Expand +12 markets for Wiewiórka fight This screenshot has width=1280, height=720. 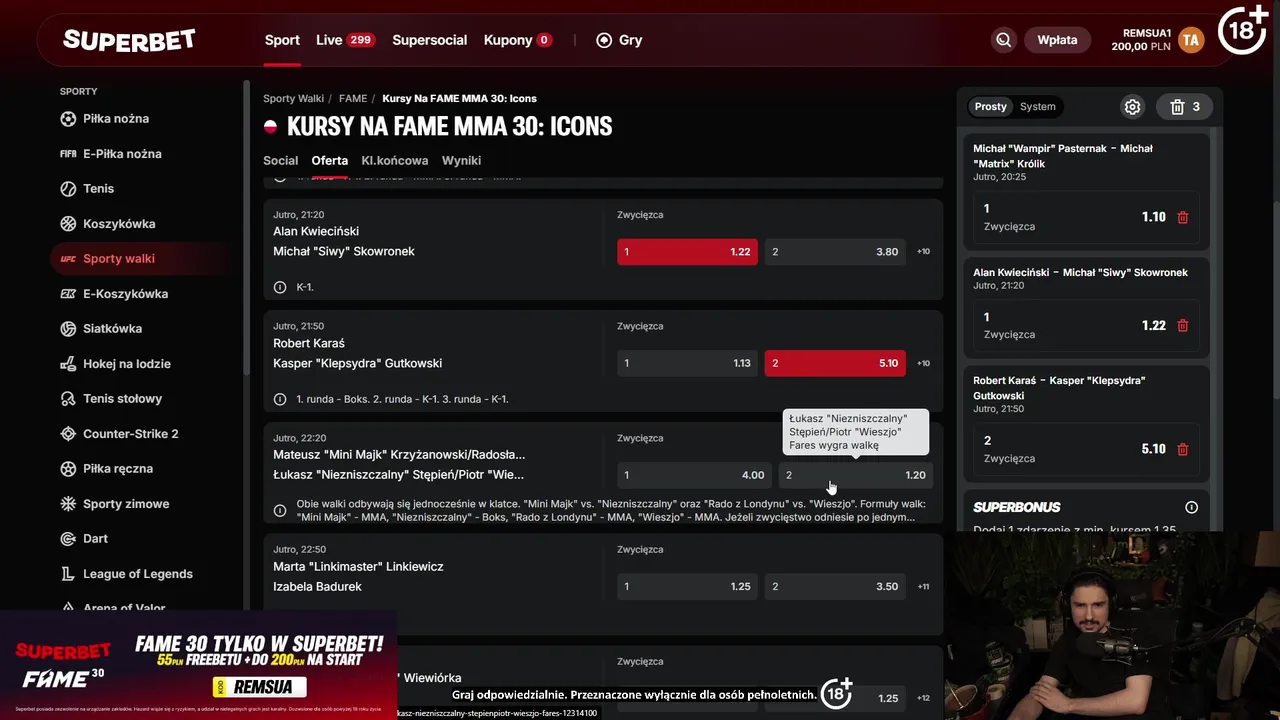[923, 698]
